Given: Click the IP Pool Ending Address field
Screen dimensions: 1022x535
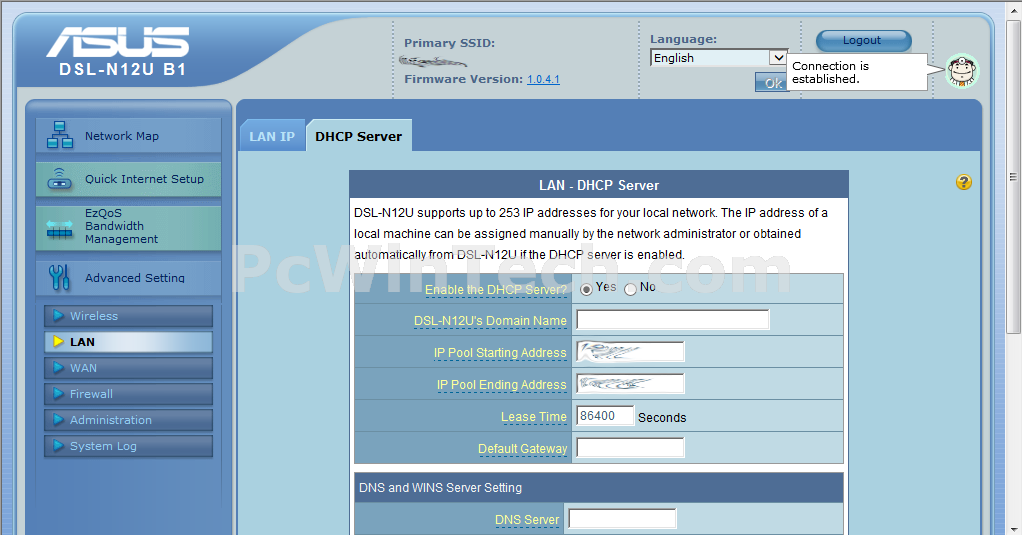Looking at the screenshot, I should click(630, 383).
